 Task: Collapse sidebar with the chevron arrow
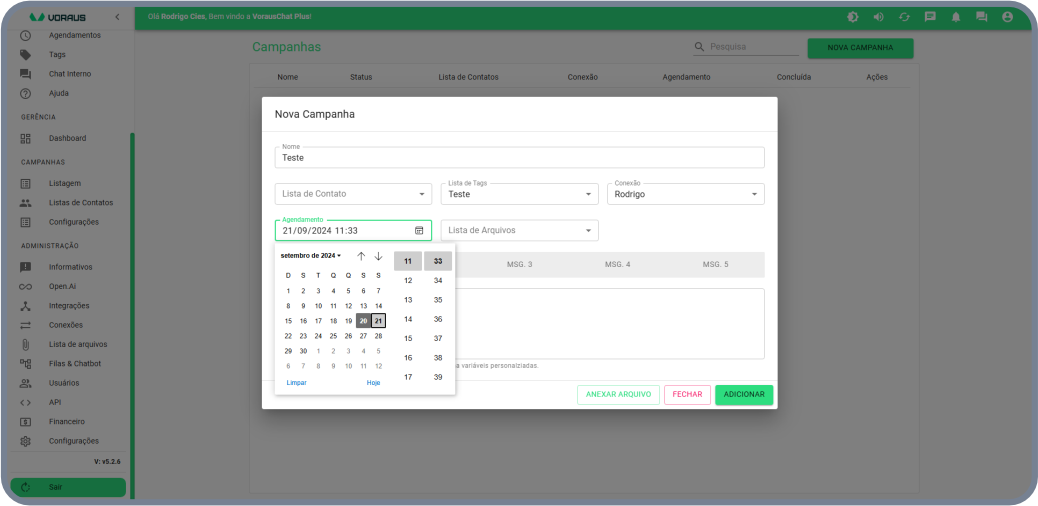coord(117,17)
